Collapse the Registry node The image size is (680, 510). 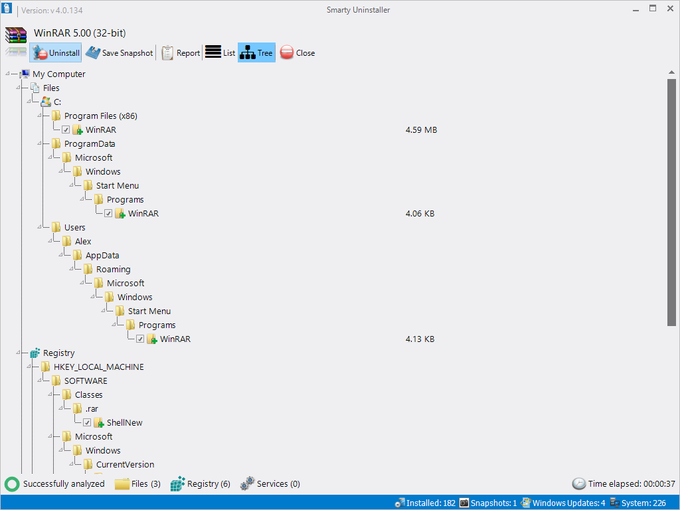19,353
